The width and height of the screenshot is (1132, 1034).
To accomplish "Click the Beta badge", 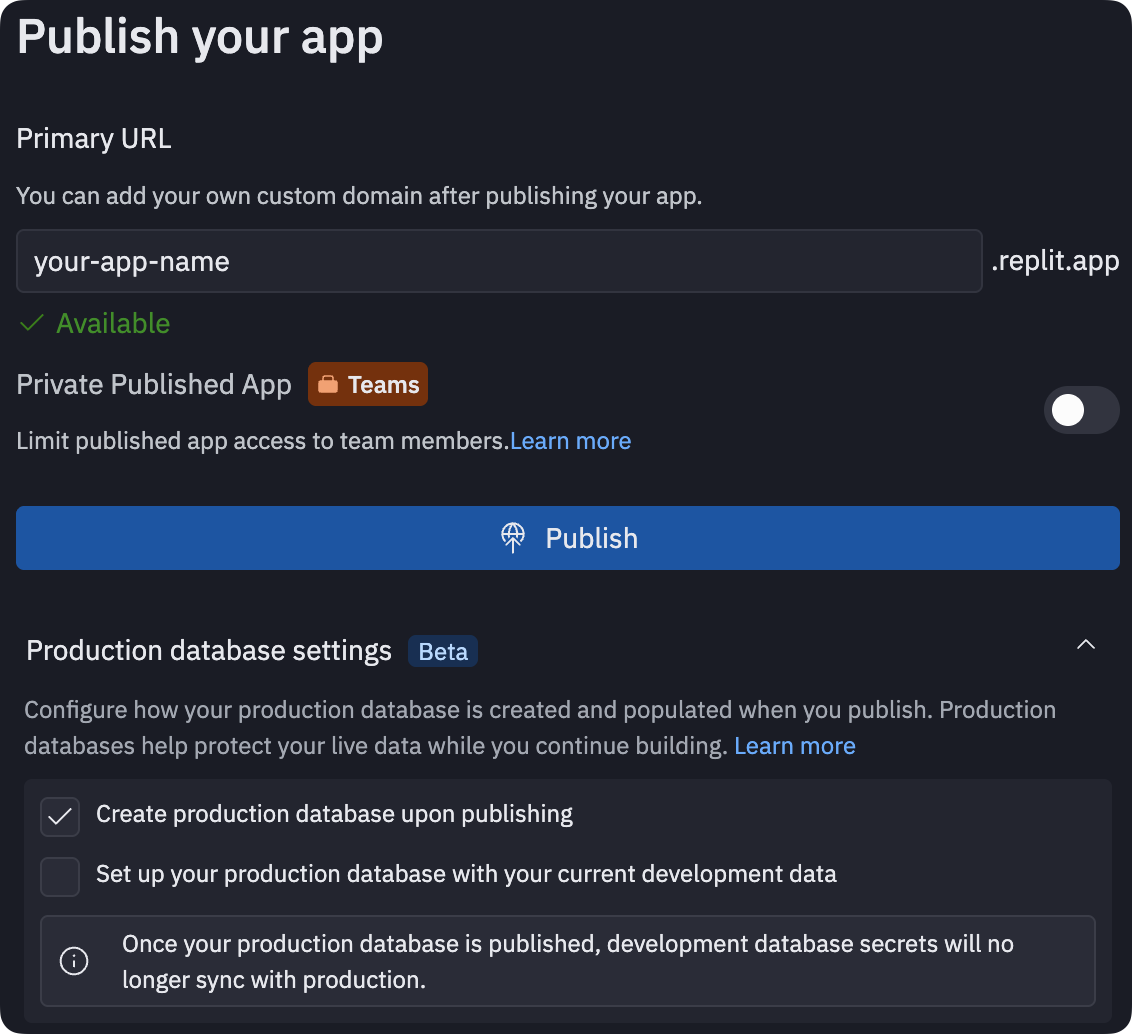I will (443, 652).
